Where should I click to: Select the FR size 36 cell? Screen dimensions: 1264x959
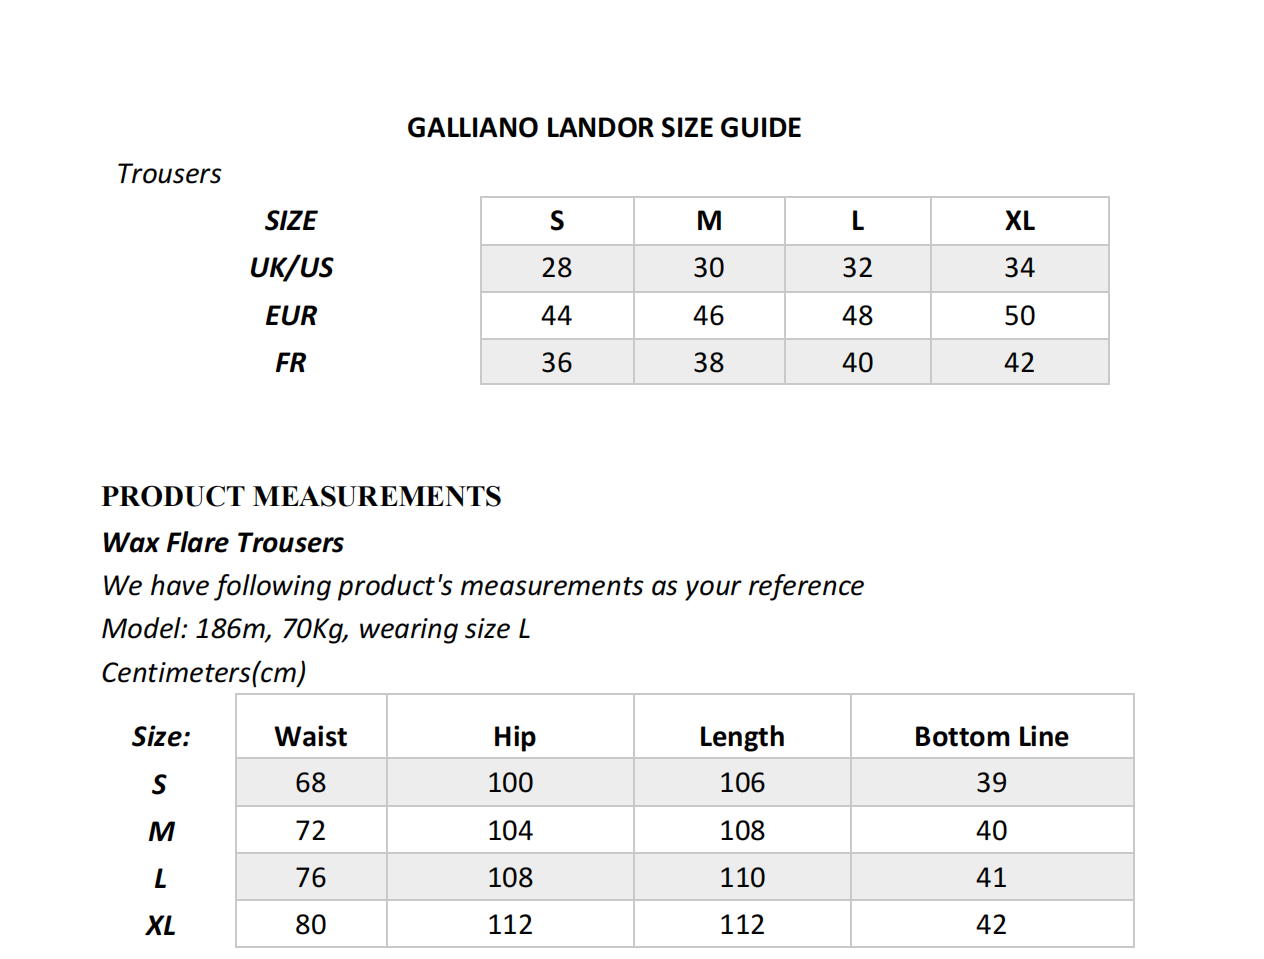pyautogui.click(x=556, y=363)
